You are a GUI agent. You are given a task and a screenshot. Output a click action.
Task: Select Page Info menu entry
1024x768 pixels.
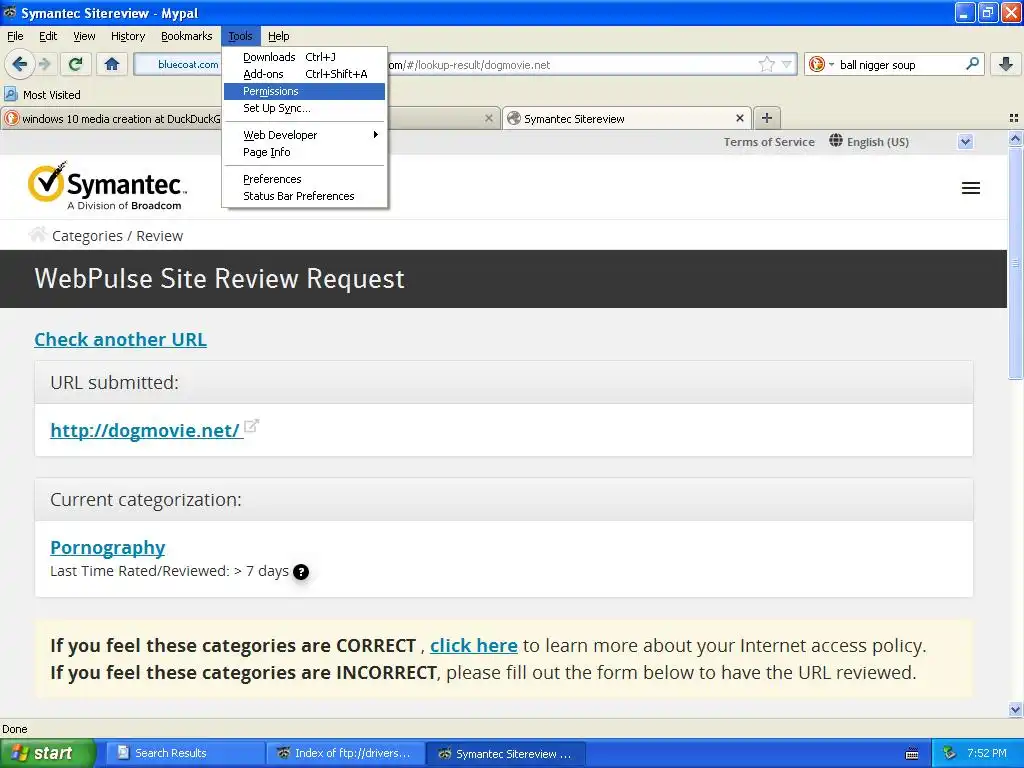coord(305,152)
